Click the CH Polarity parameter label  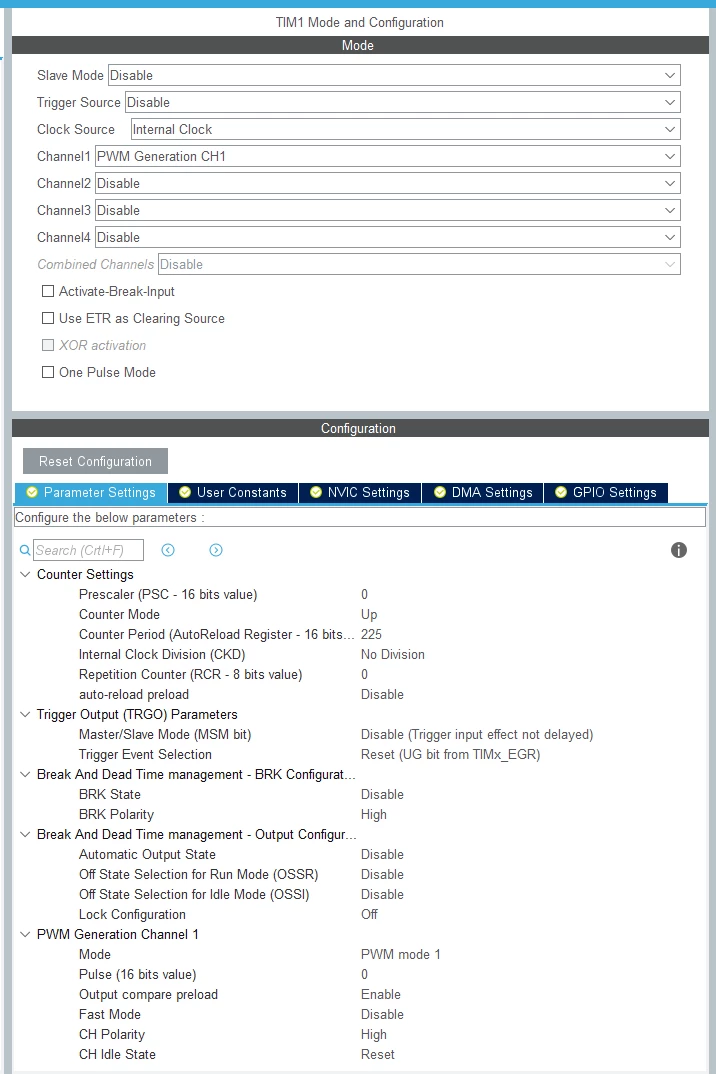tap(112, 1034)
